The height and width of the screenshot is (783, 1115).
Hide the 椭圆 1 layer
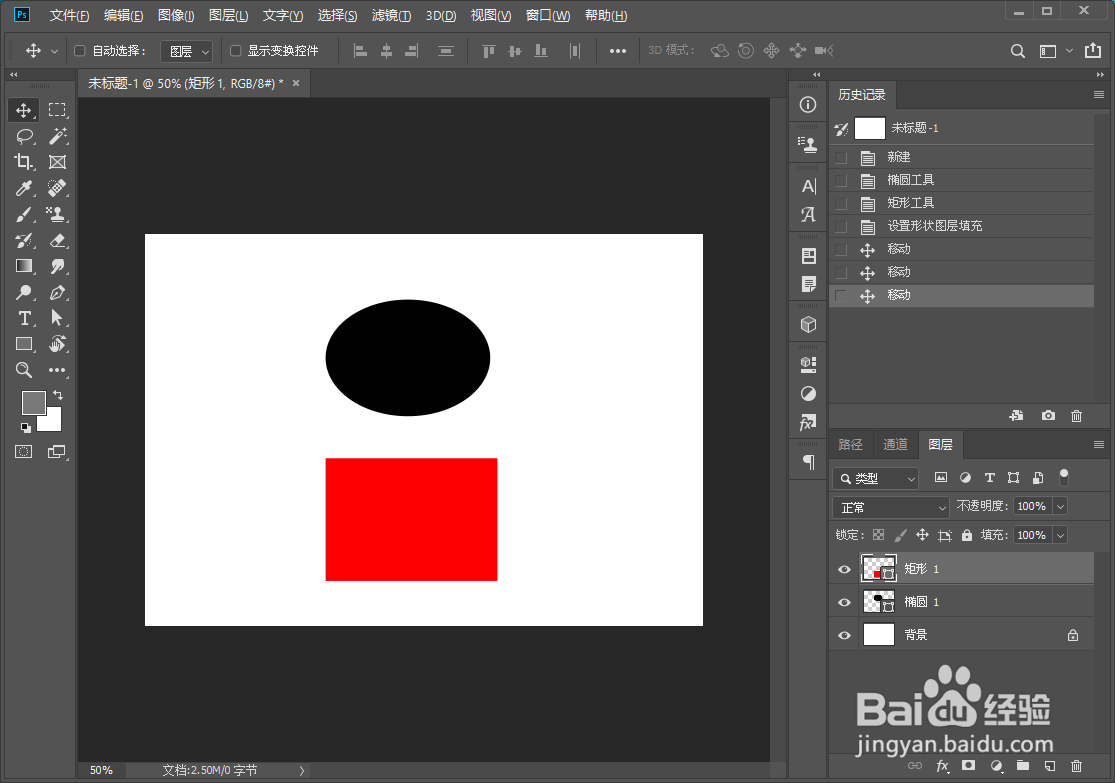tap(844, 602)
